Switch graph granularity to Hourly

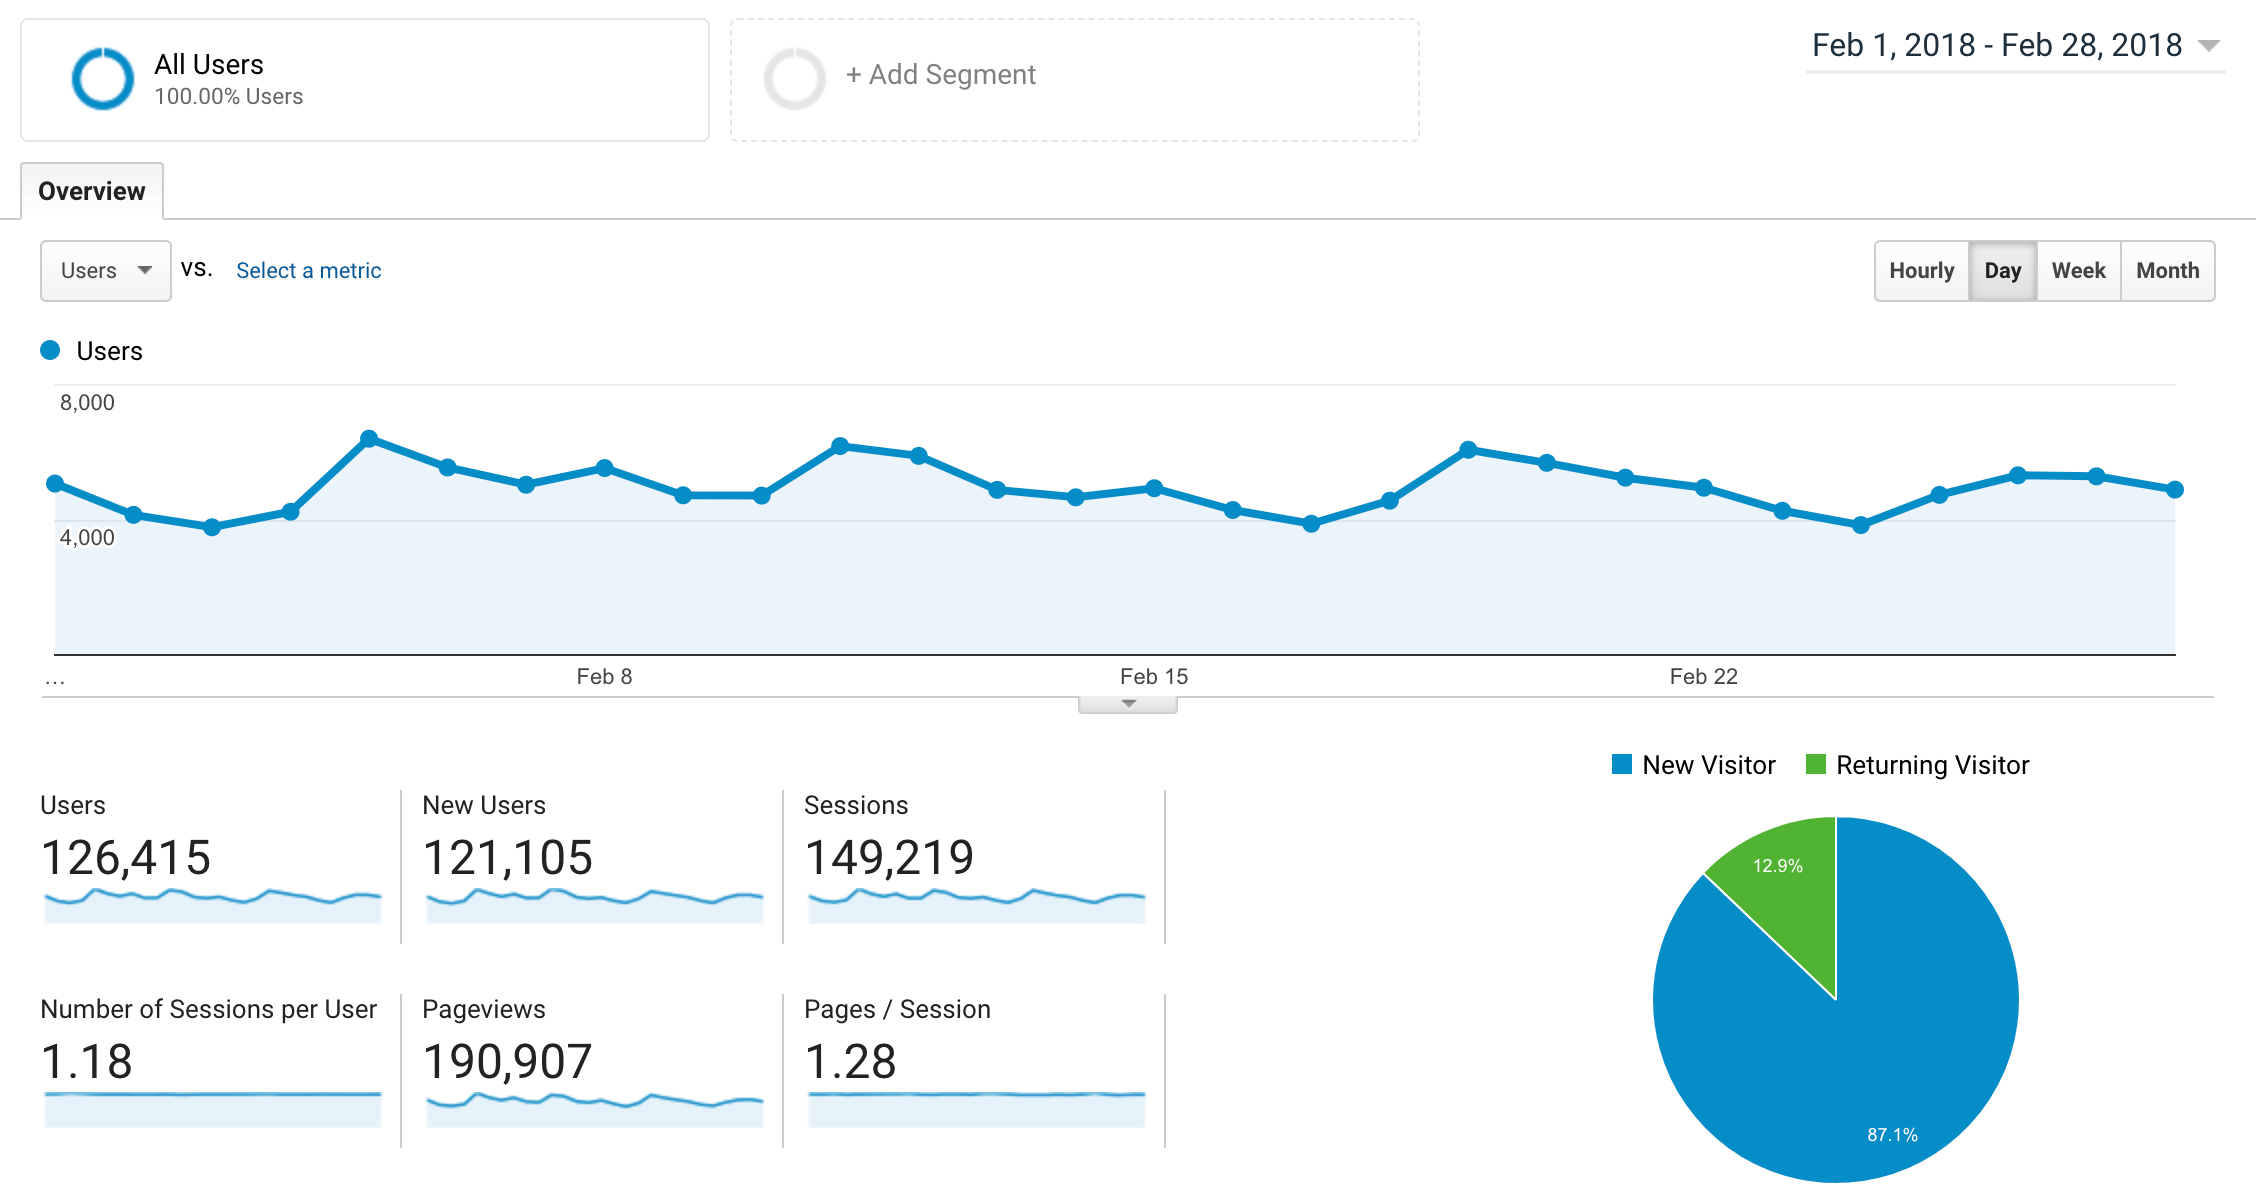[1921, 270]
